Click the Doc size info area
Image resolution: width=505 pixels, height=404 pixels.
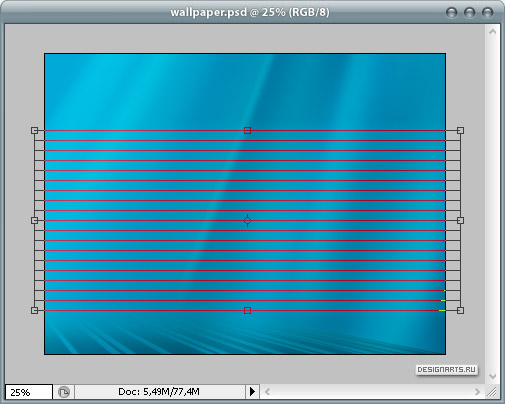[159, 391]
